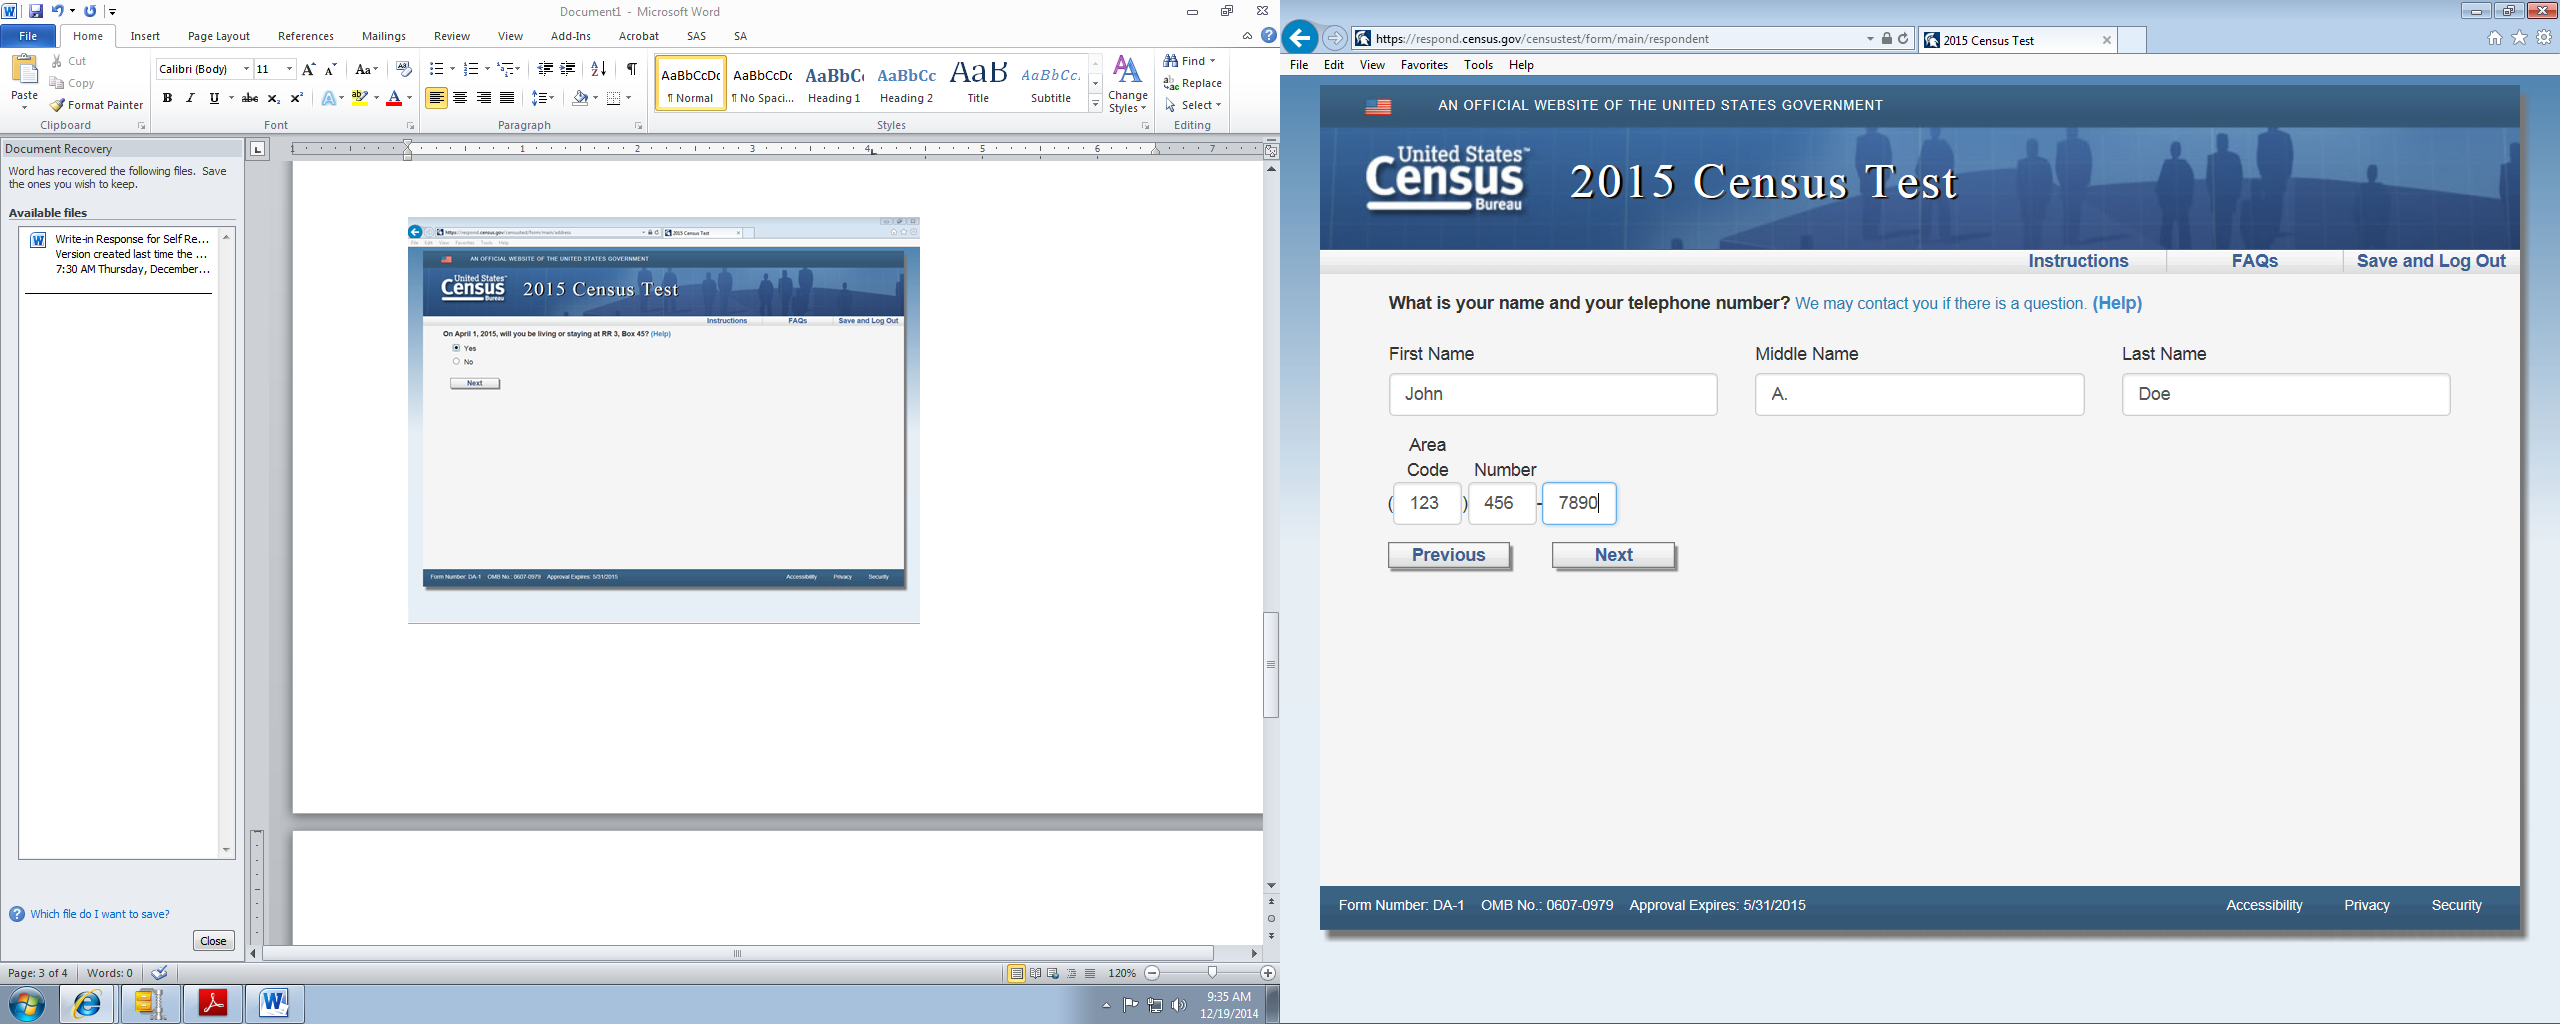The image size is (2560, 1024).
Task: Open Adobe Acrobat from the taskbar
Action: (x=213, y=1003)
